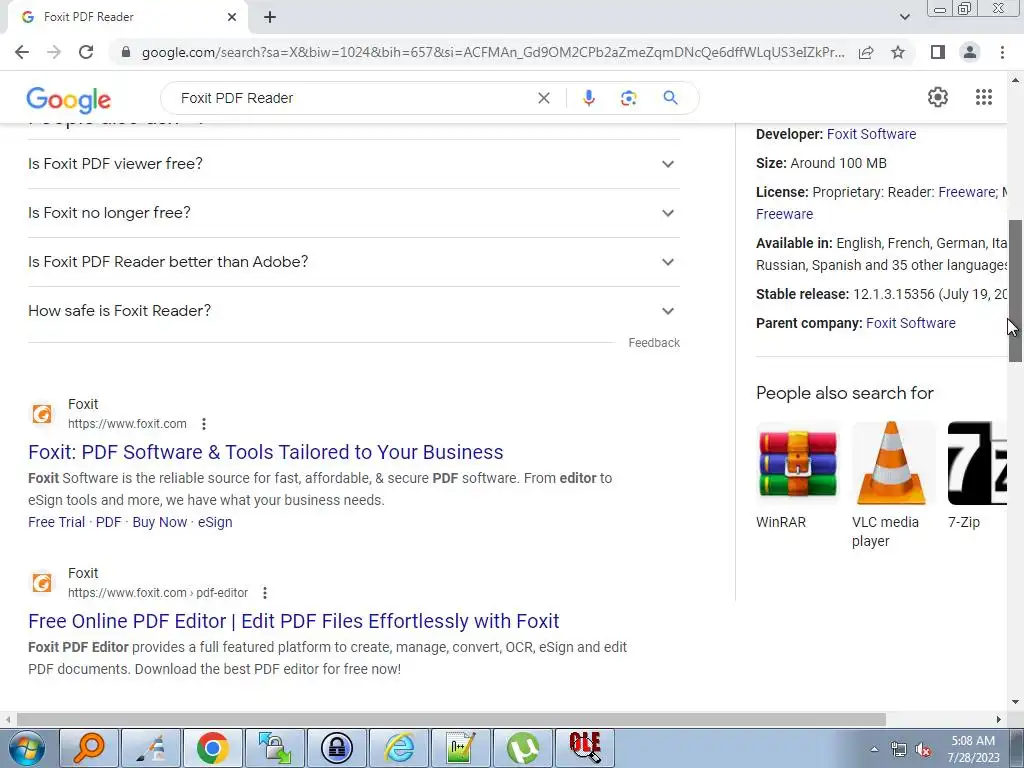The height and width of the screenshot is (768, 1024).
Task: Clear the search box with the X
Action: 543,98
